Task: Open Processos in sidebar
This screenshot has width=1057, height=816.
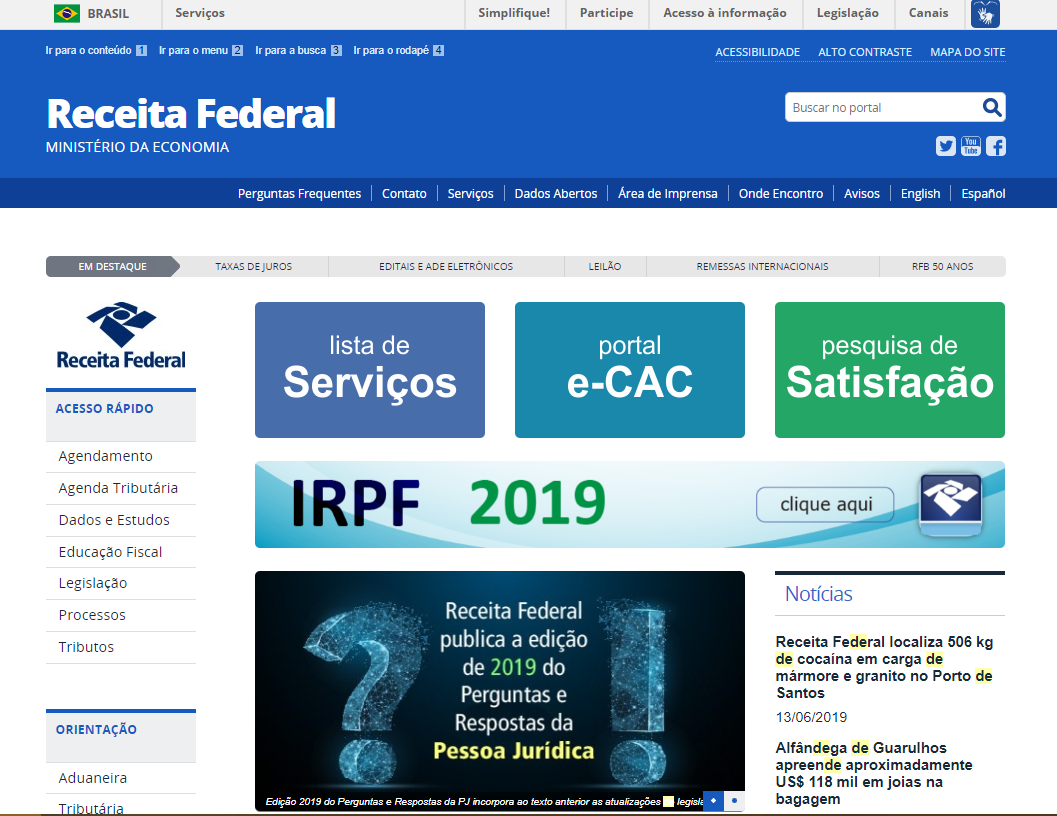Action: pyautogui.click(x=92, y=615)
